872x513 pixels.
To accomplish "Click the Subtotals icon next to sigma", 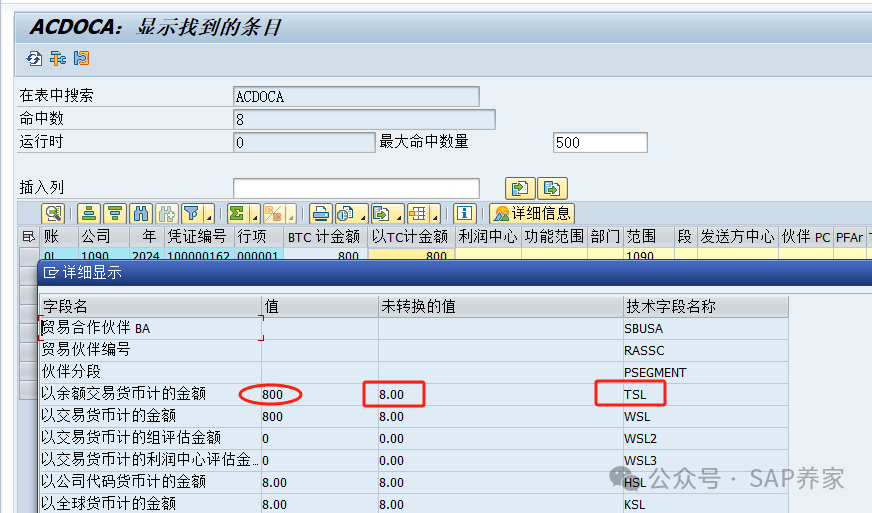I will point(274,214).
